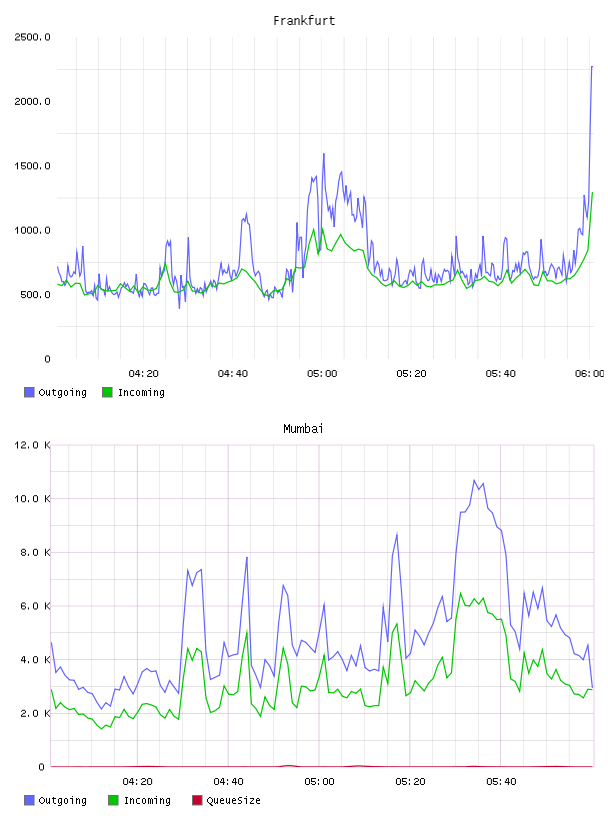Click the 06:00 time label on Frankfurt chart
Viewport: 608px width, 816px height.
[590, 374]
